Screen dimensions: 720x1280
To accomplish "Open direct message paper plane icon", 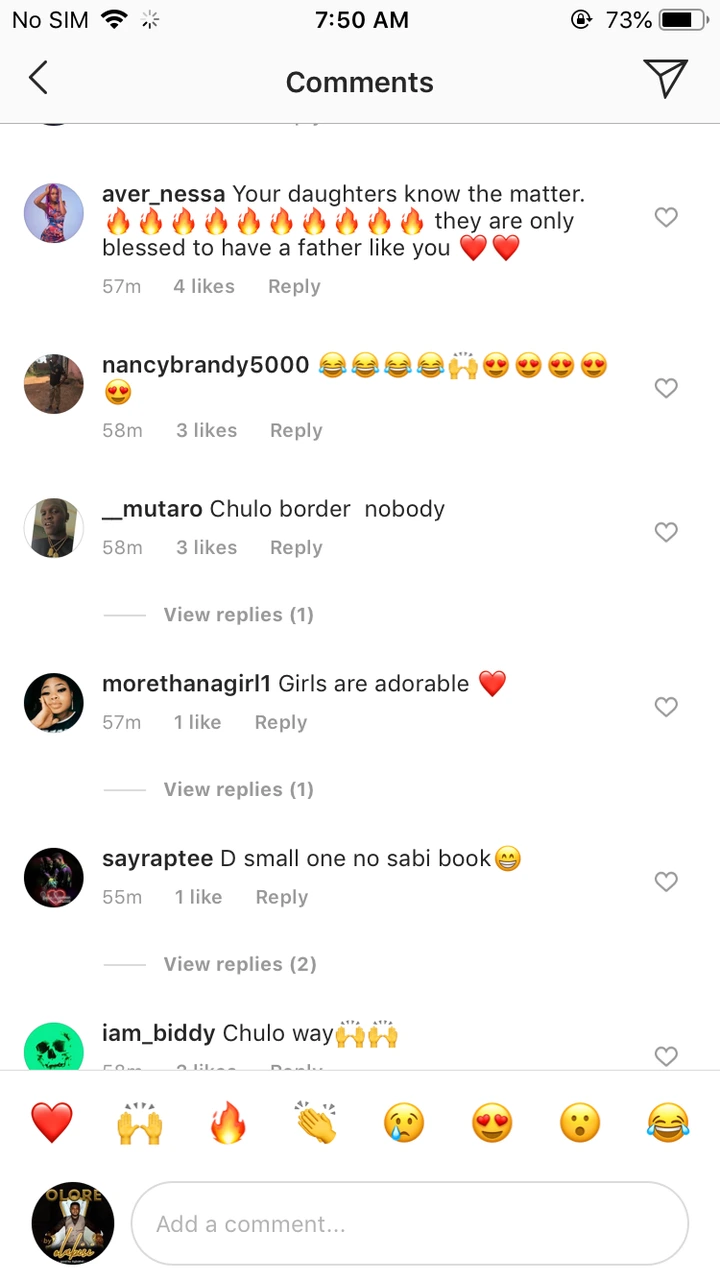I will [665, 79].
